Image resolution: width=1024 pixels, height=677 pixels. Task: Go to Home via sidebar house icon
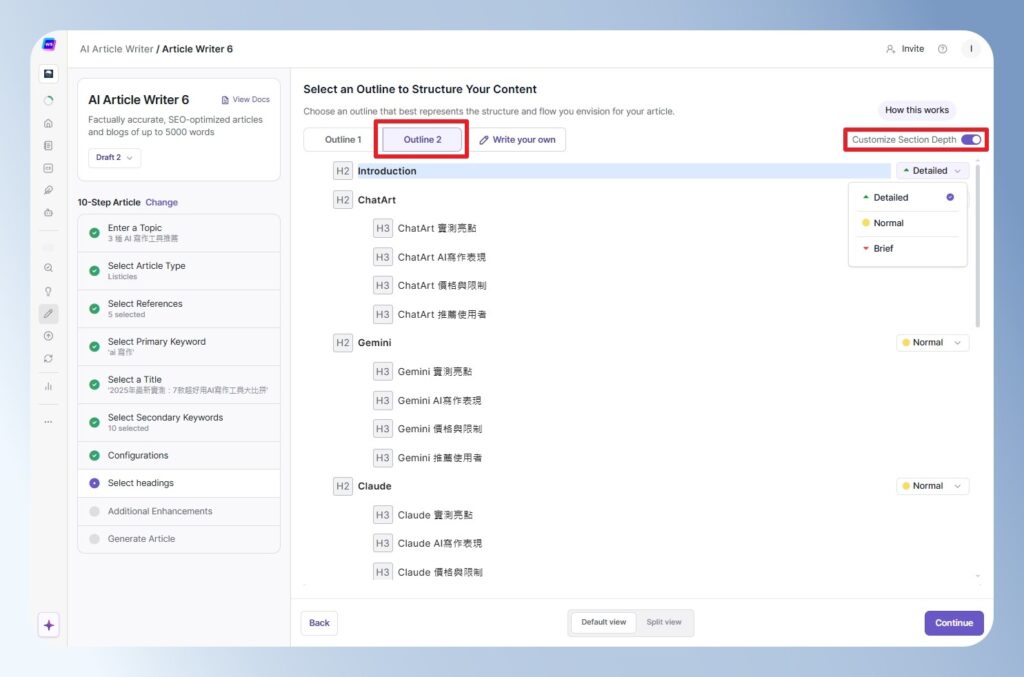click(48, 123)
